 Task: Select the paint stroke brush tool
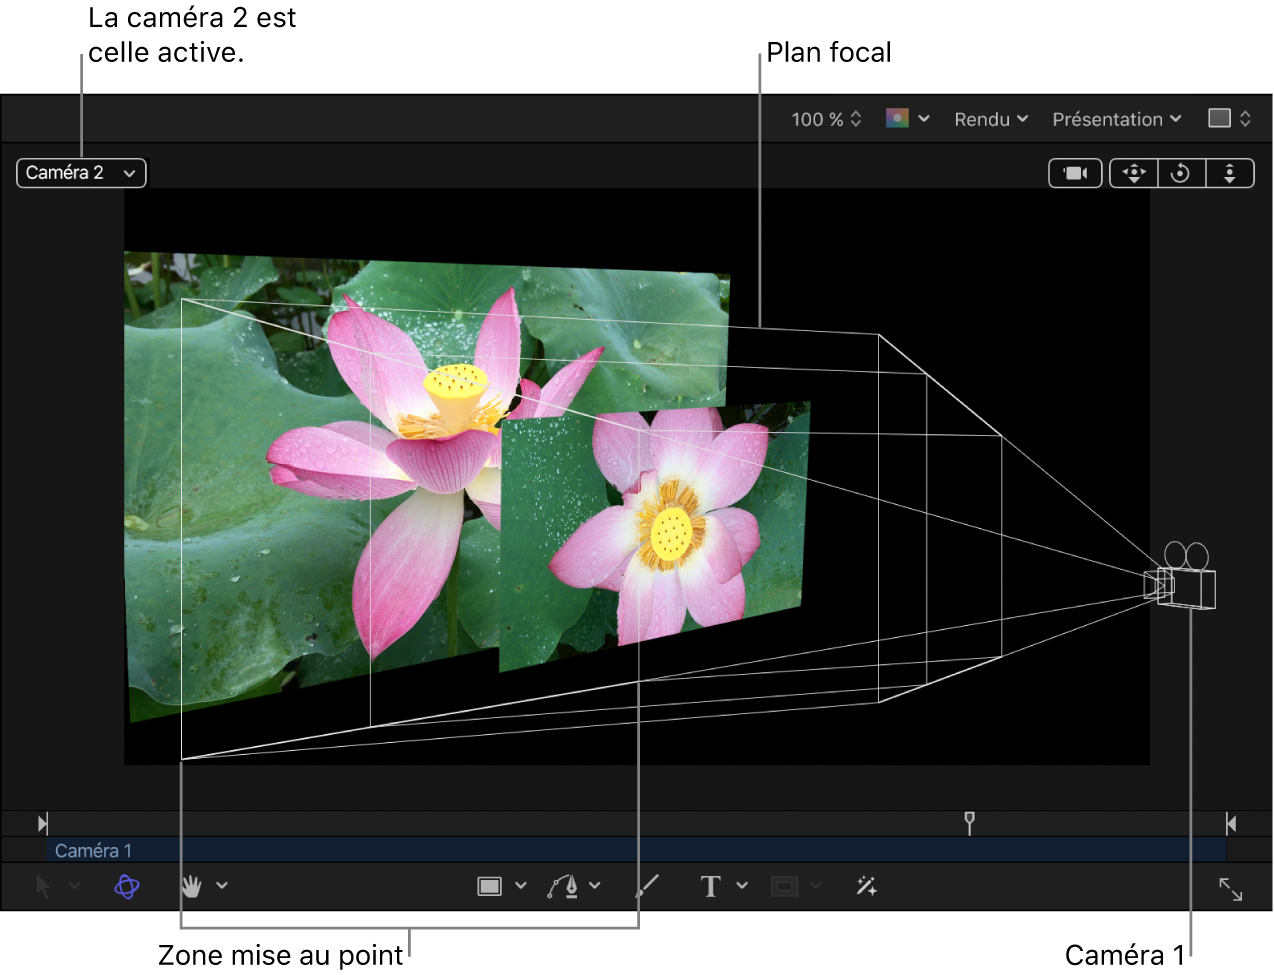pyautogui.click(x=648, y=886)
